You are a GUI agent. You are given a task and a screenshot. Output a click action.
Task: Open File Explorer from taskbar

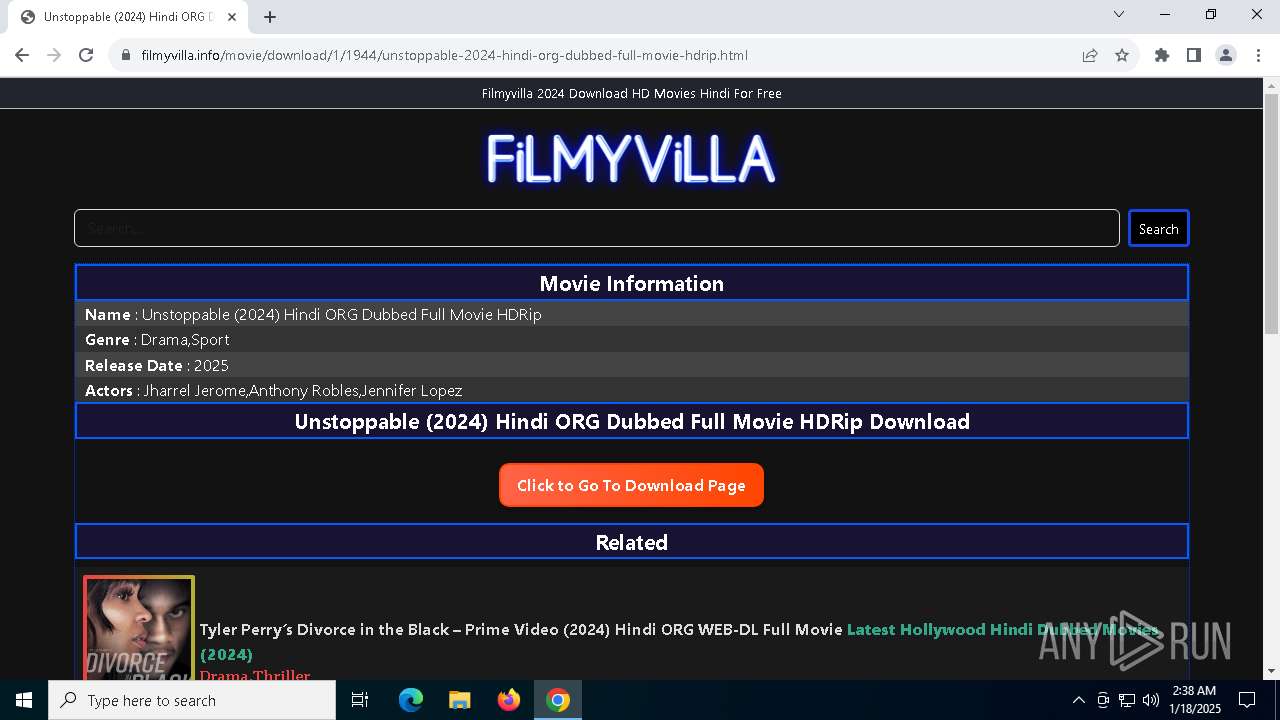(x=460, y=700)
